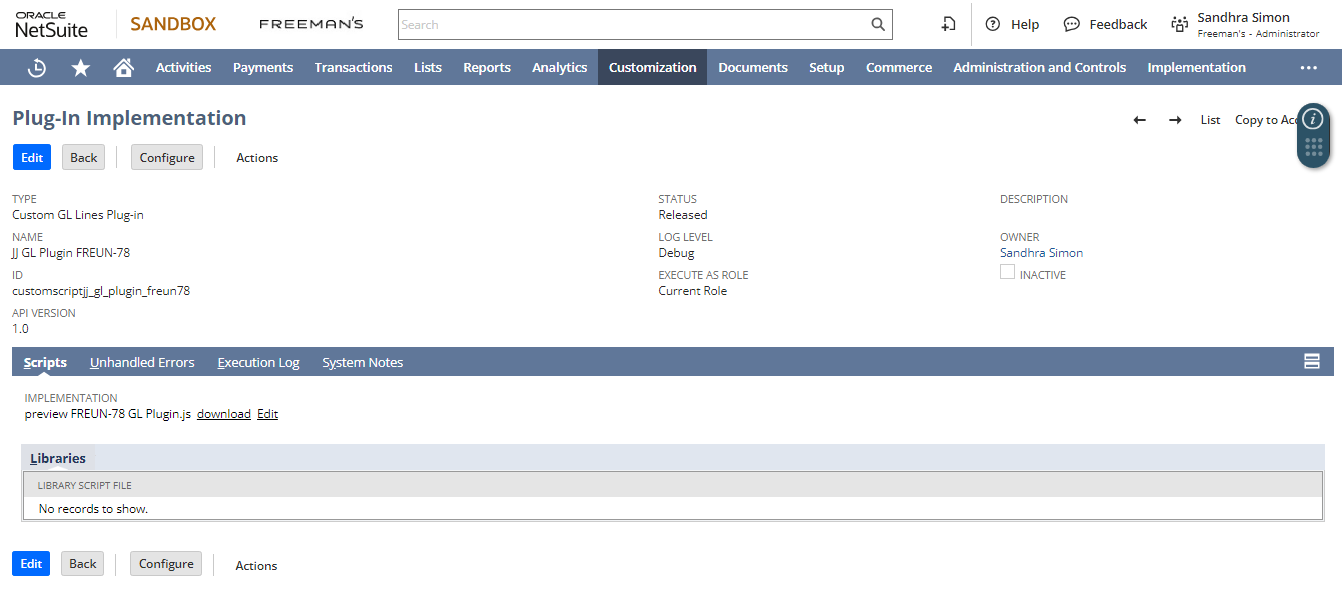Image resolution: width=1342 pixels, height=605 pixels.
Task: Go to next record arrow
Action: pos(1175,120)
